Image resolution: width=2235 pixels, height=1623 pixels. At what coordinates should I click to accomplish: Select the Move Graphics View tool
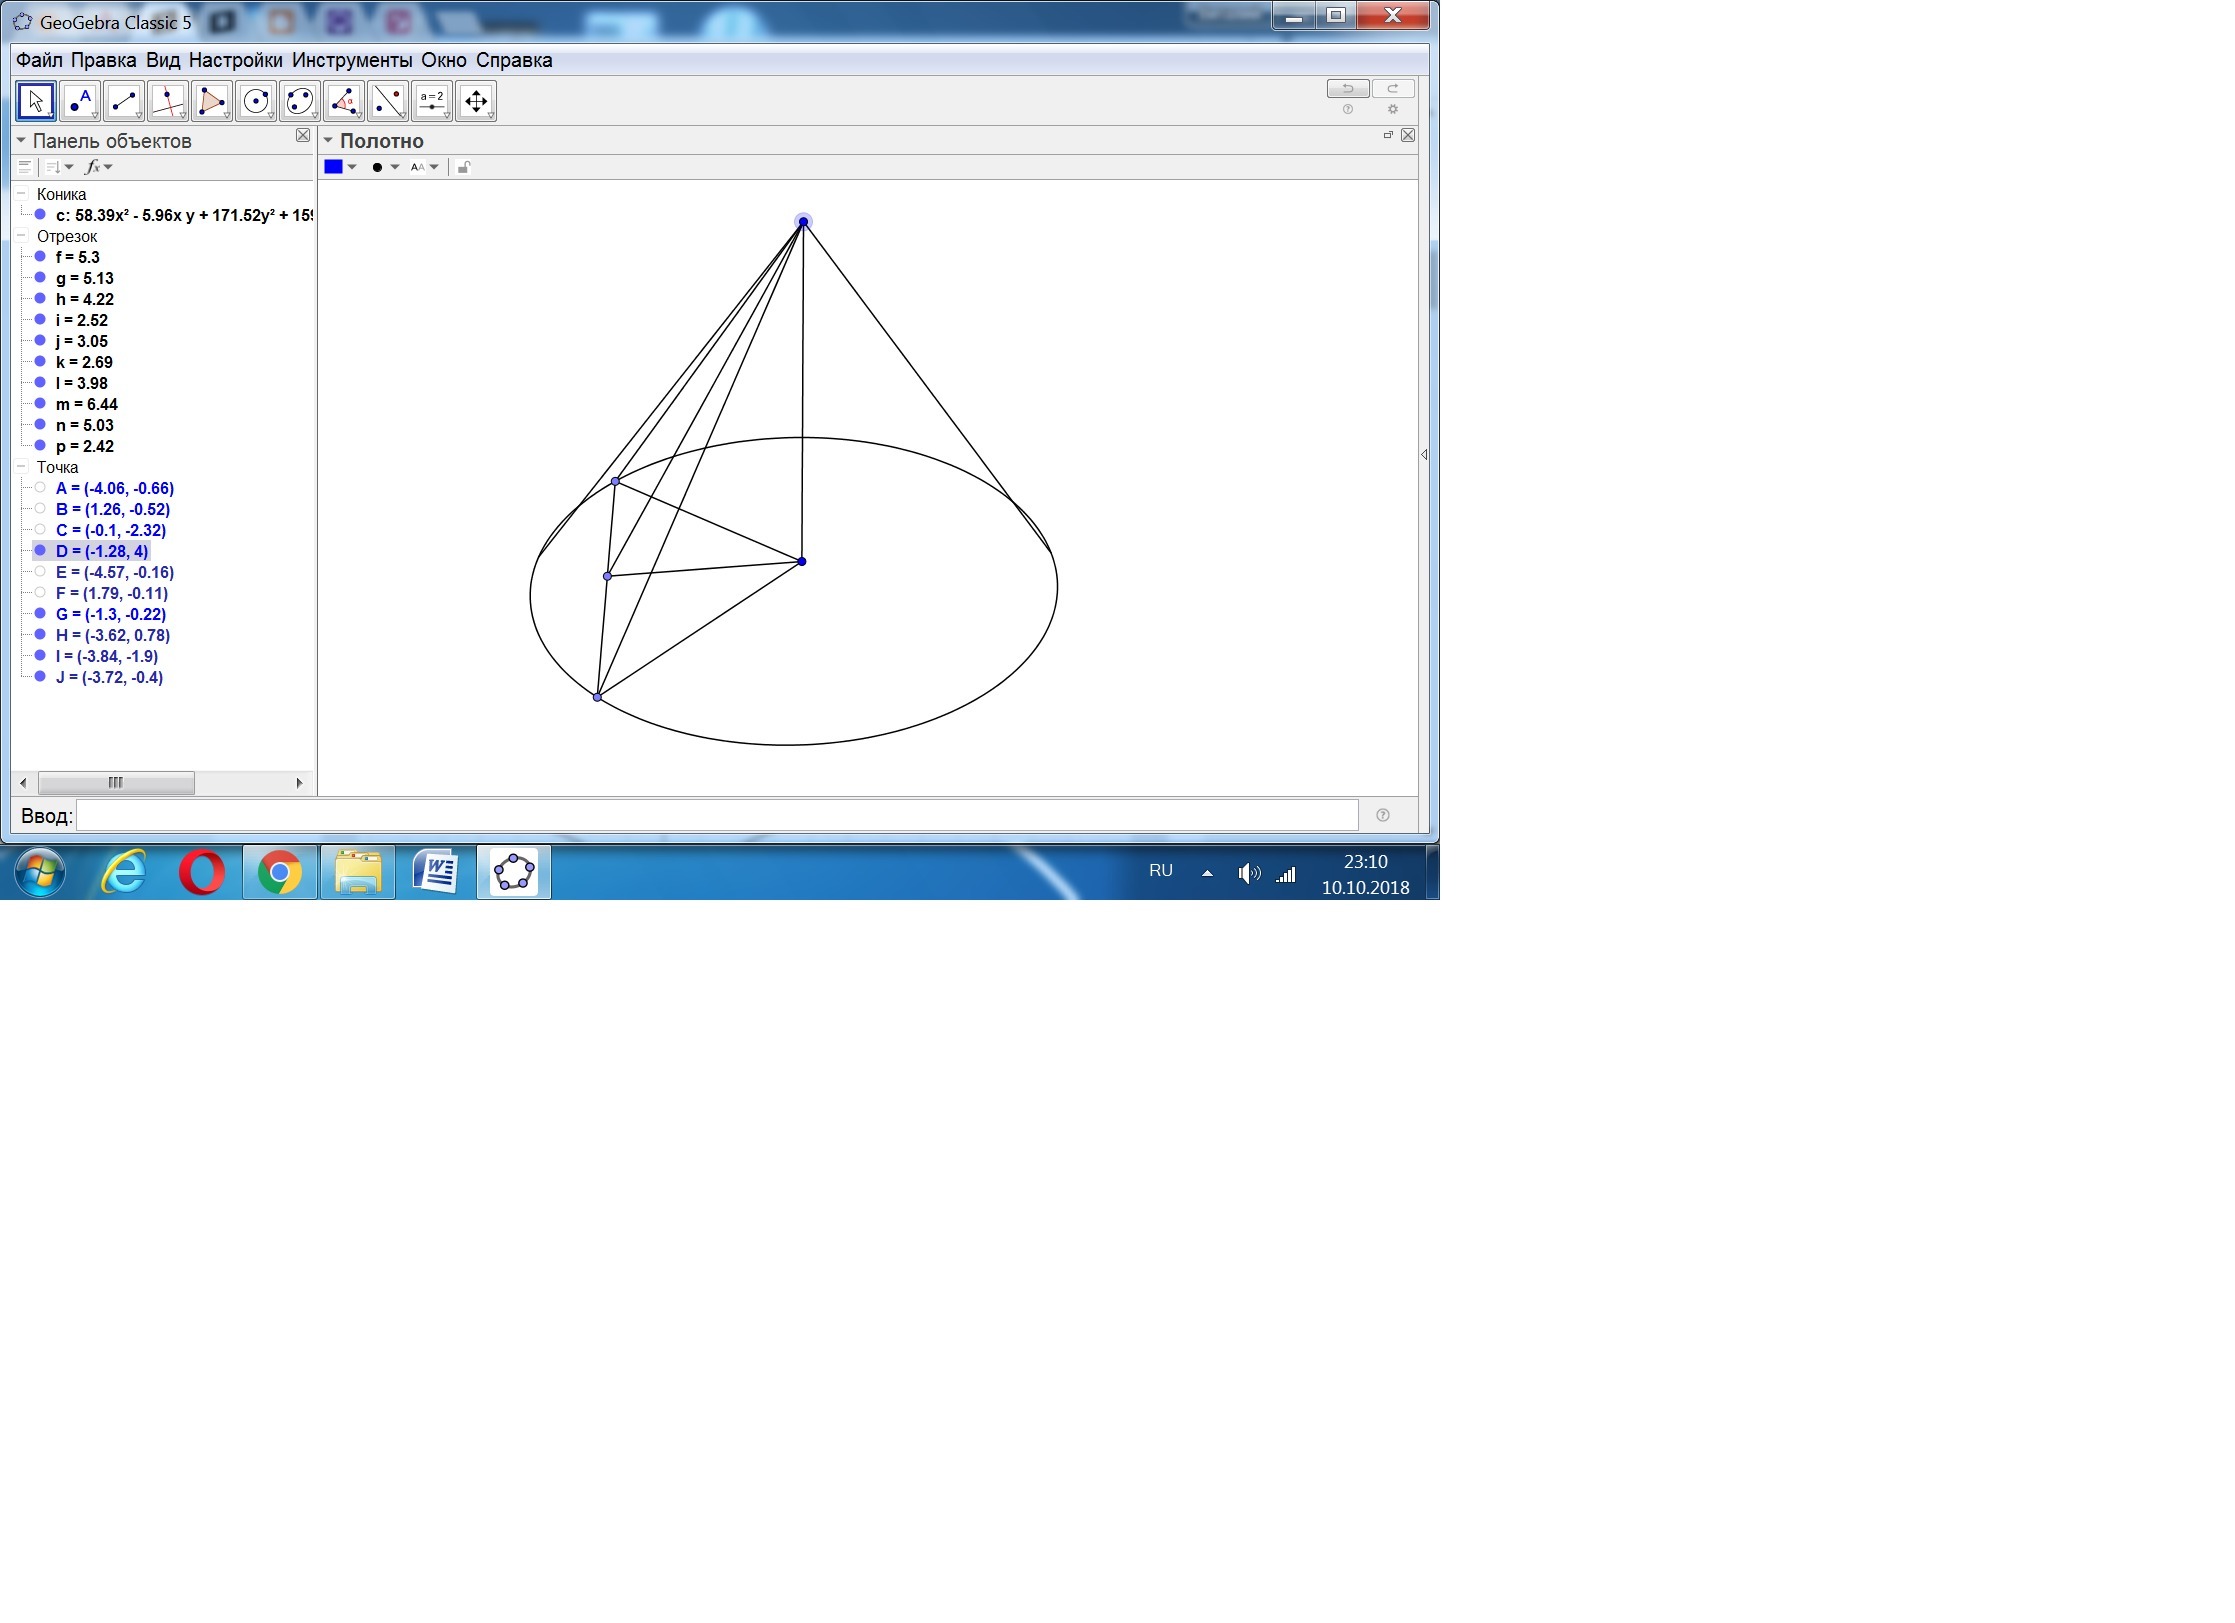(x=476, y=101)
